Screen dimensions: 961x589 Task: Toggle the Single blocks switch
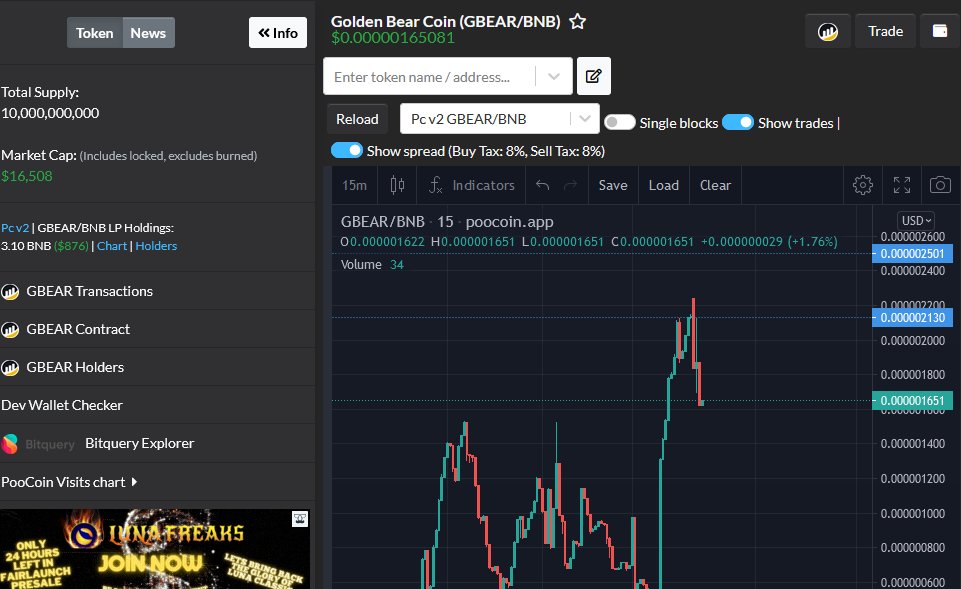[619, 122]
